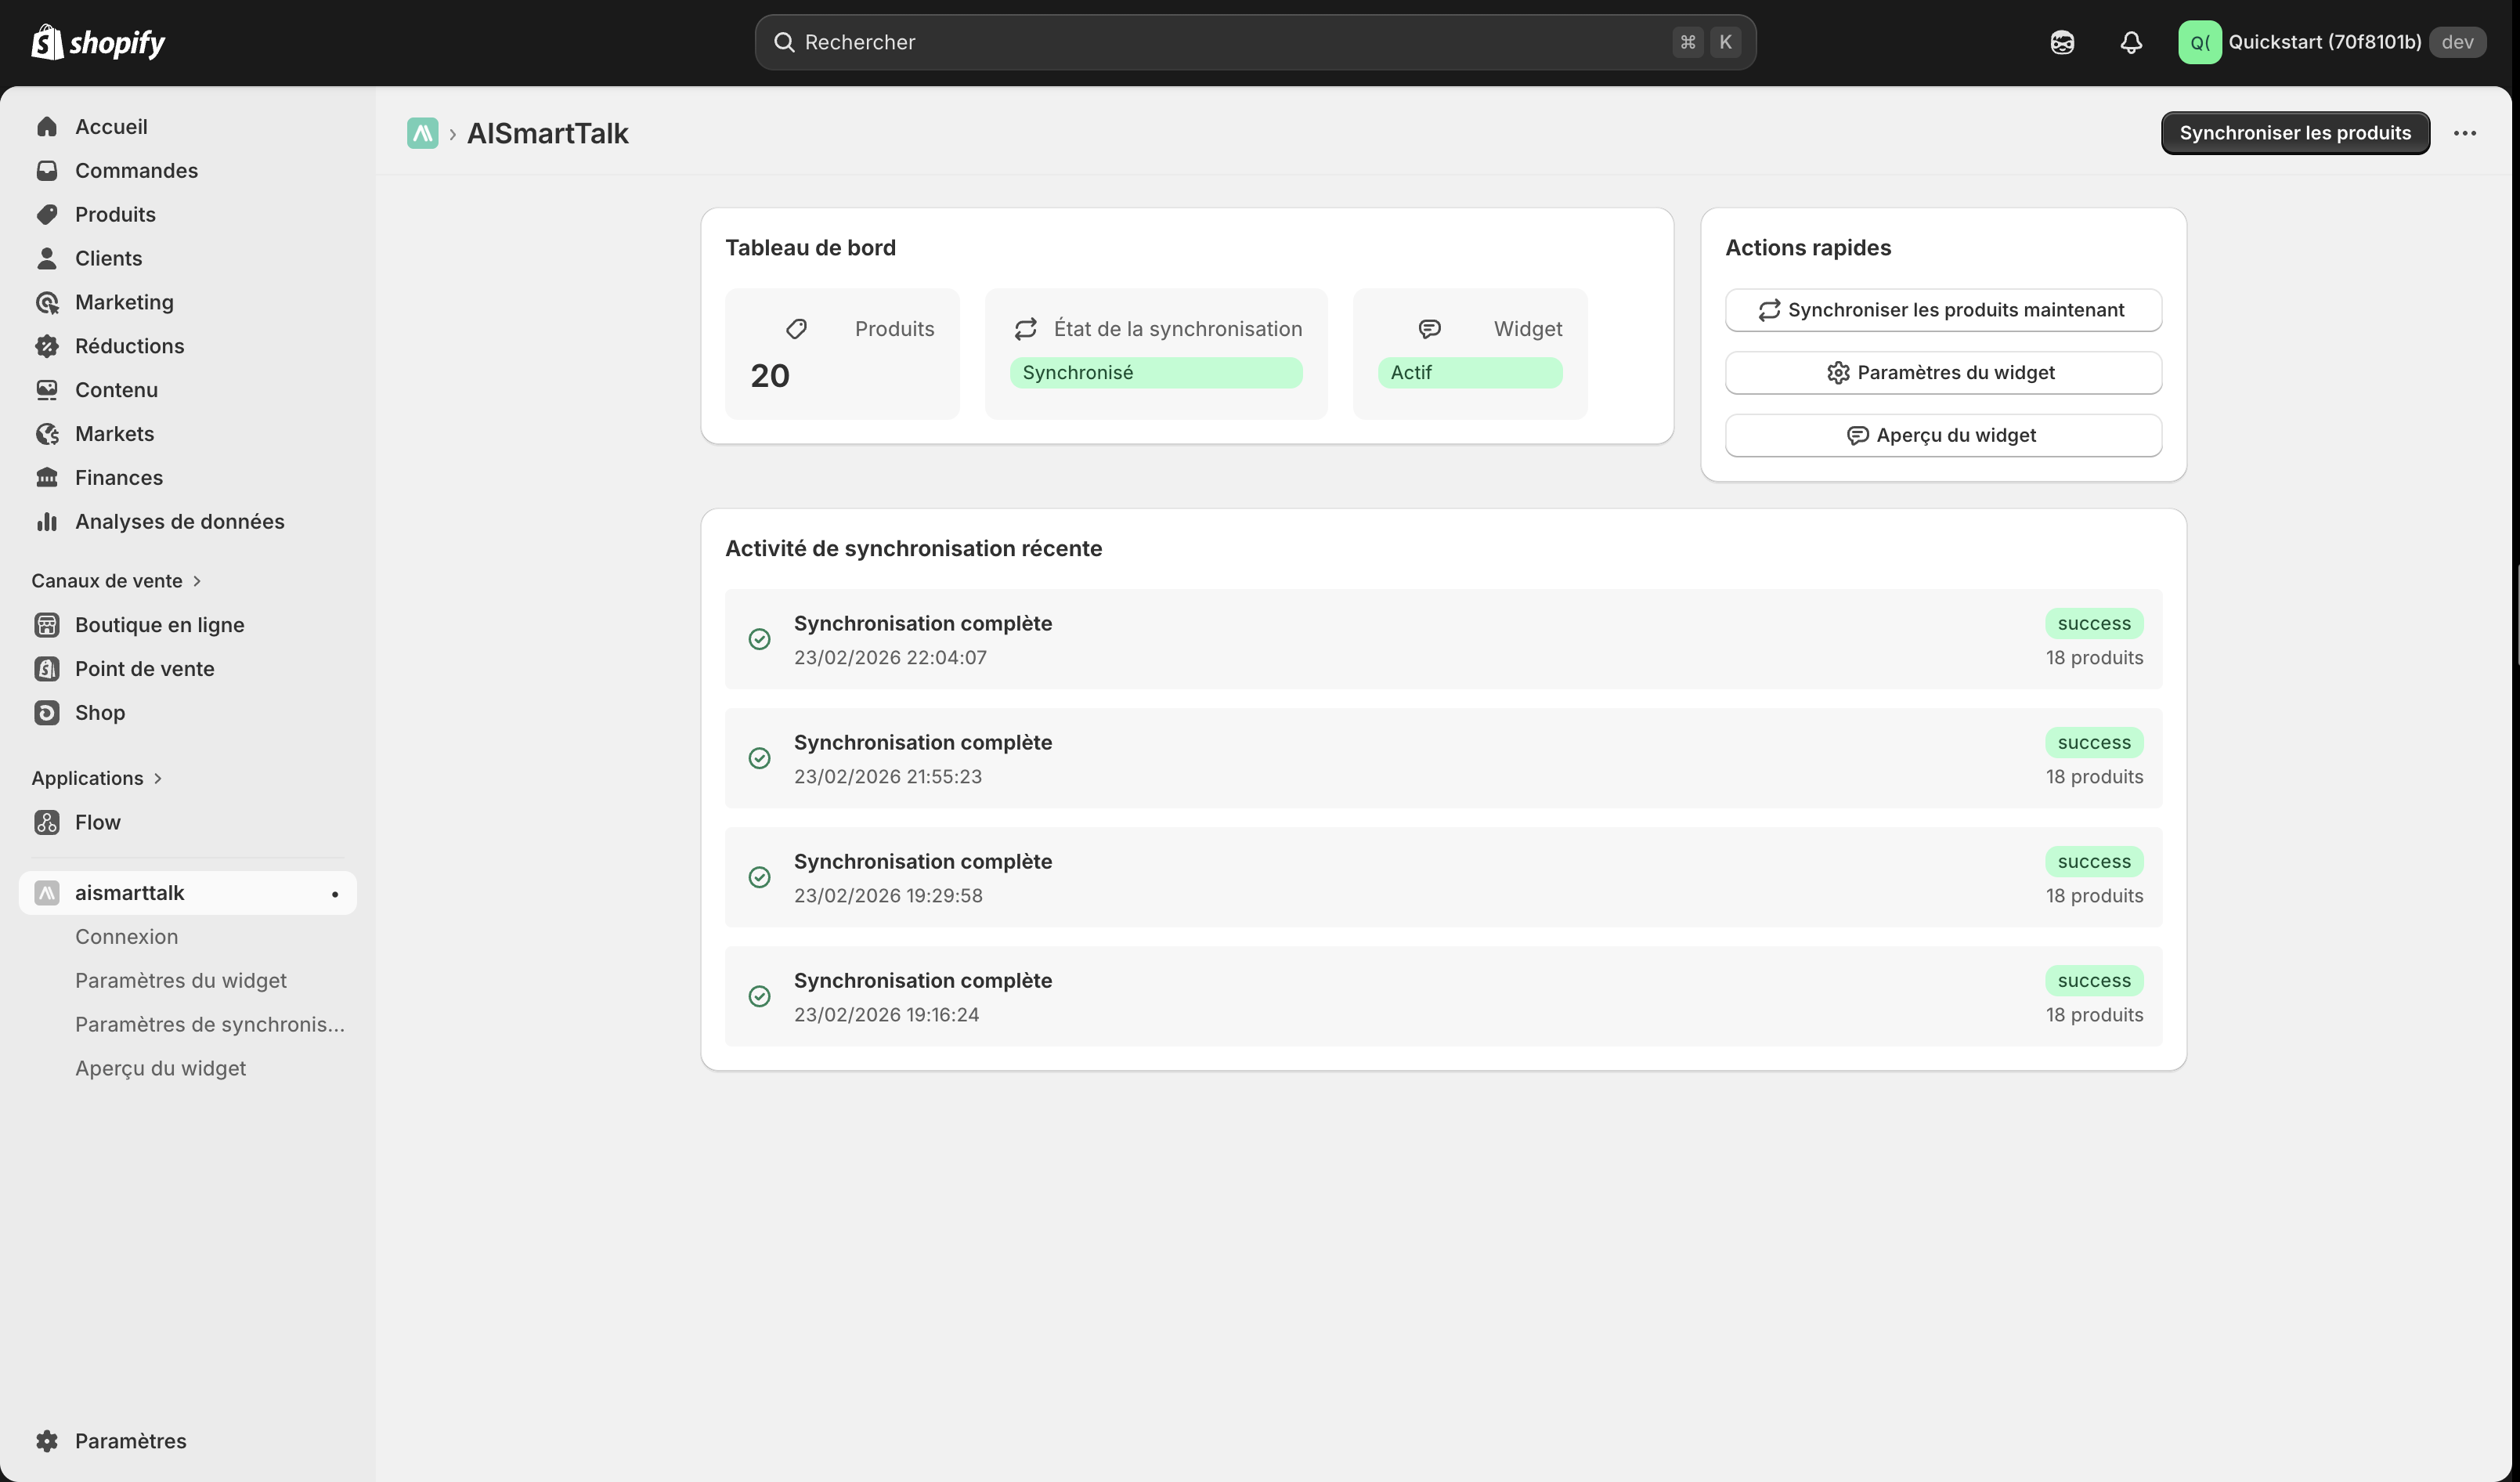Select the Flow app icon

46,822
